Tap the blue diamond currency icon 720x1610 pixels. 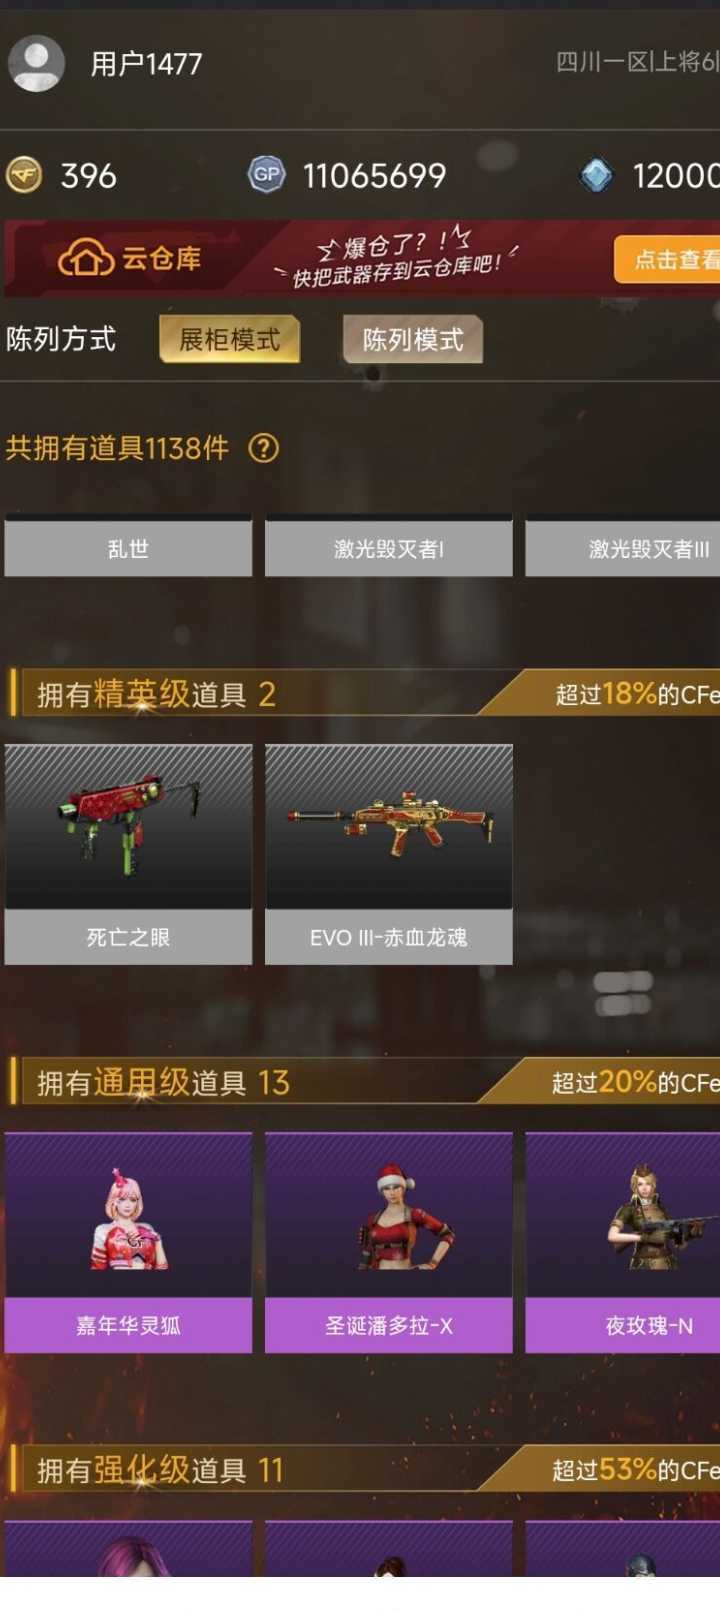click(597, 176)
